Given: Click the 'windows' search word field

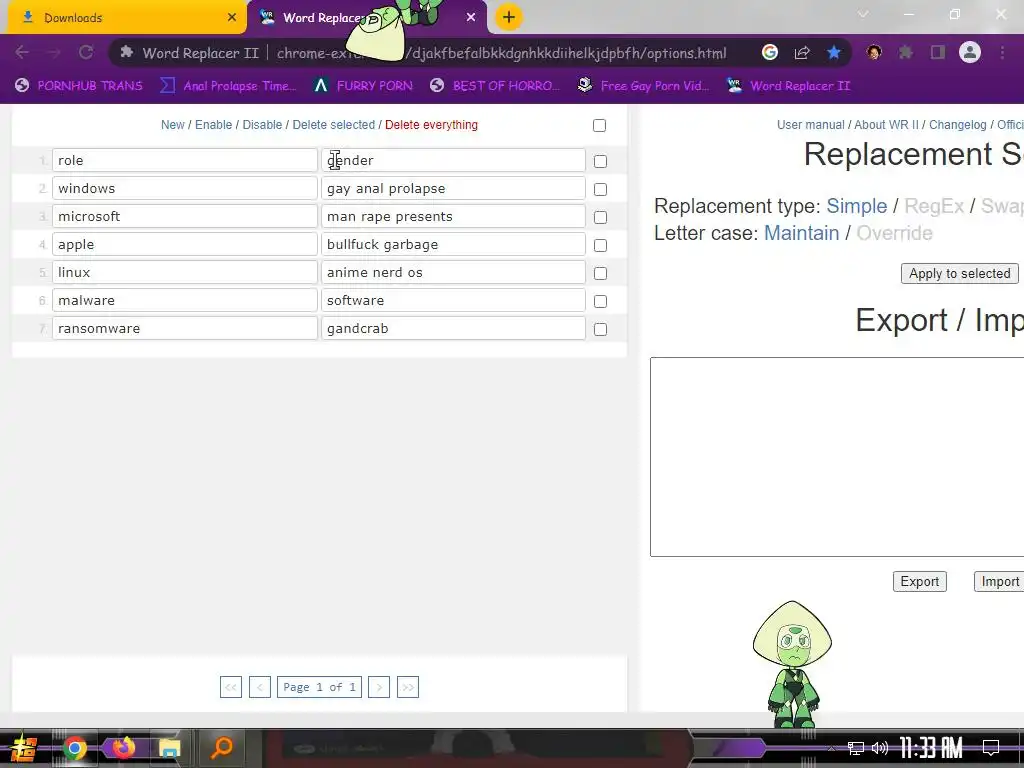Looking at the screenshot, I should tap(185, 189).
